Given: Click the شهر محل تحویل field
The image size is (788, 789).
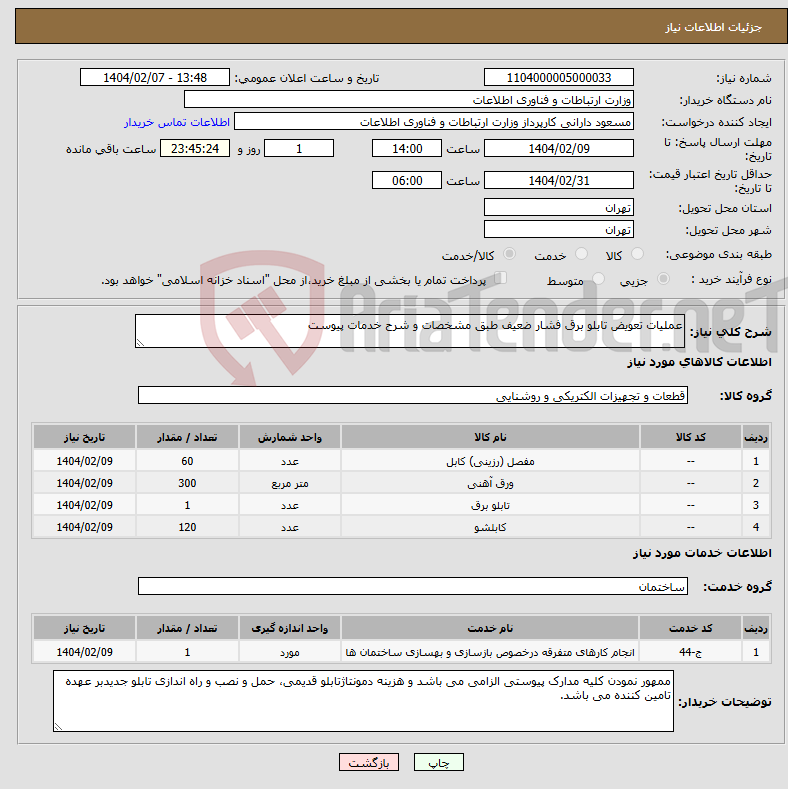Looking at the screenshot, I should coord(559,229).
